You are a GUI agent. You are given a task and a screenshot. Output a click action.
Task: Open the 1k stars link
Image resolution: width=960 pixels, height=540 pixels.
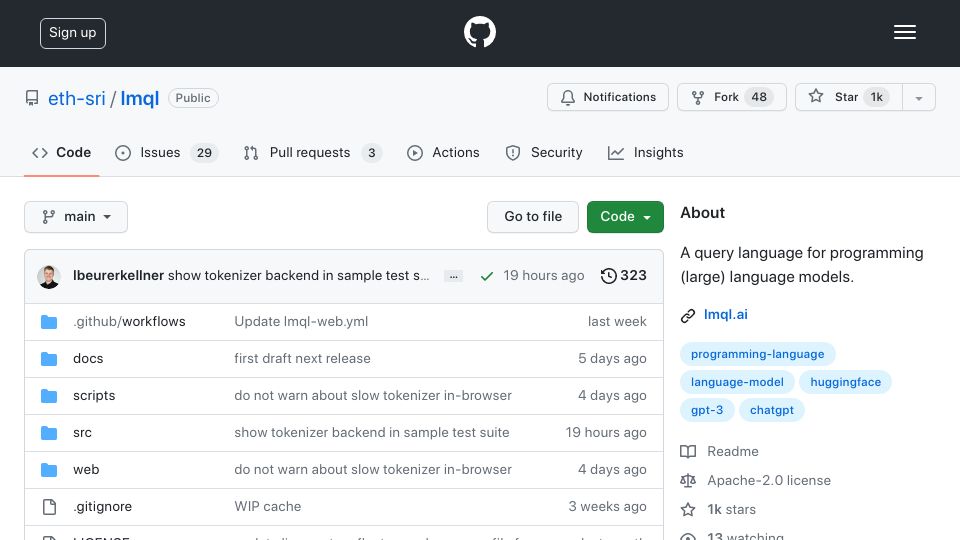click(x=732, y=509)
